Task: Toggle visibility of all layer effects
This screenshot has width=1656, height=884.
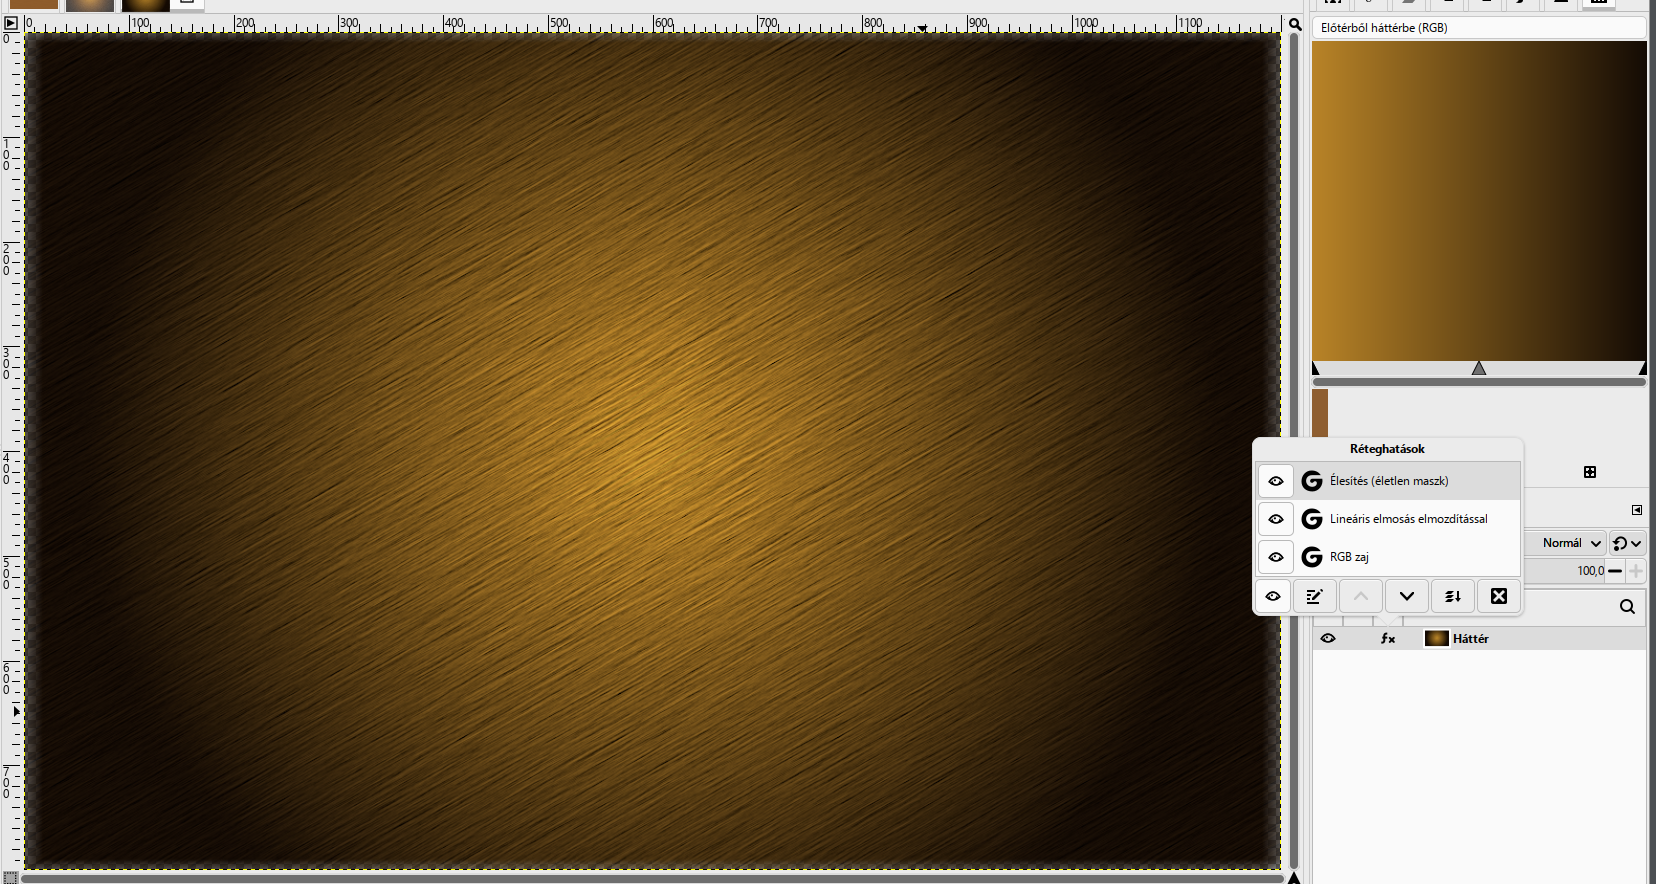Action: [1273, 596]
